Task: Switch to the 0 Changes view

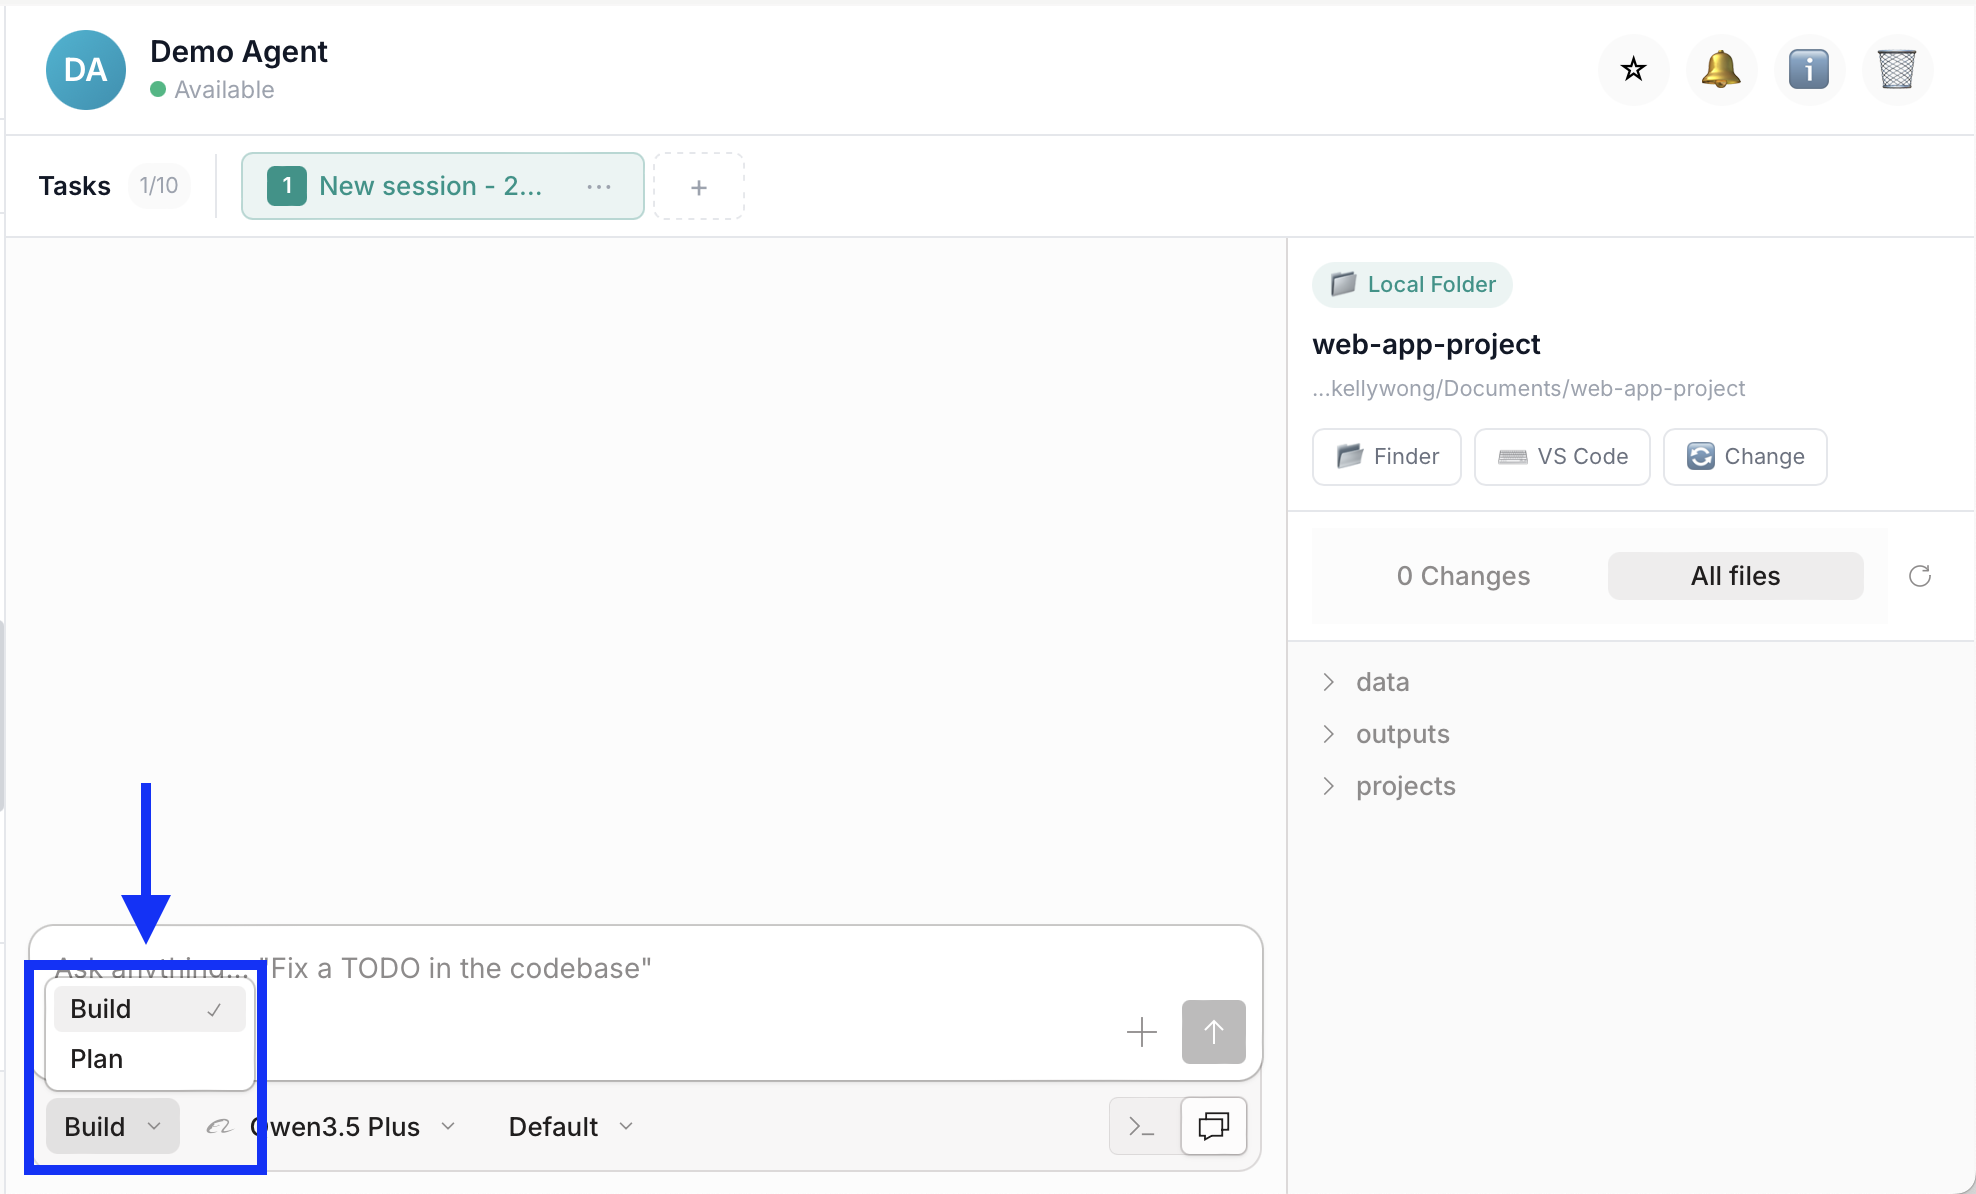Action: point(1463,576)
